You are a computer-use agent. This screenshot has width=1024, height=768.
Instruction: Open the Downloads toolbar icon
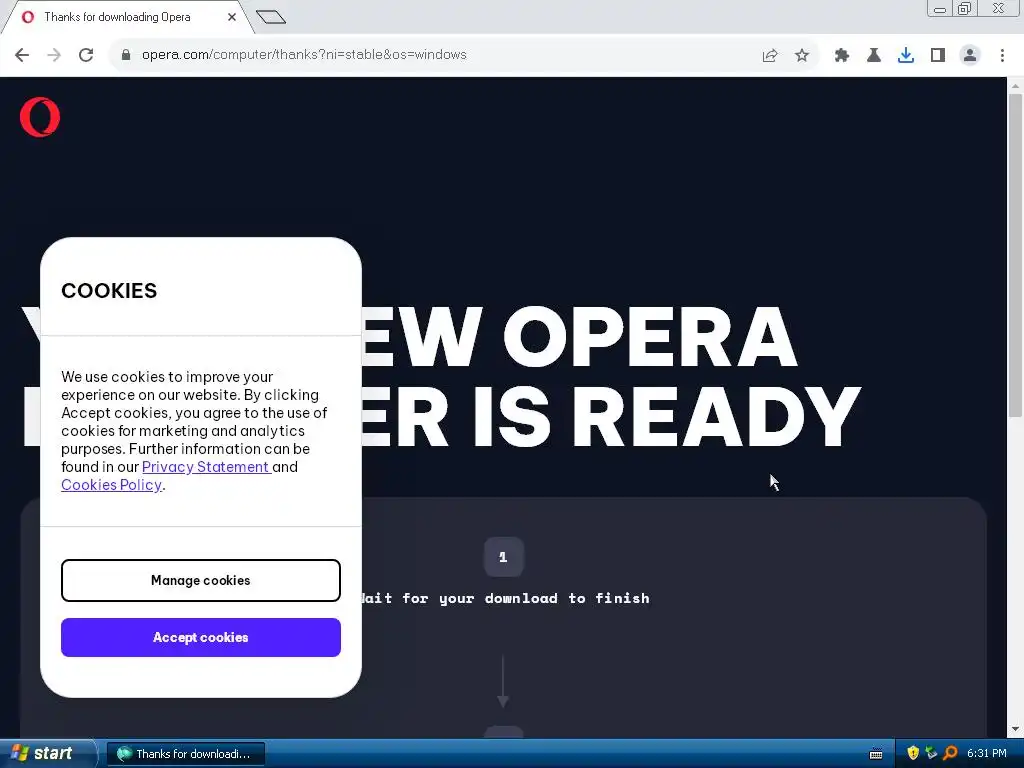(x=906, y=56)
